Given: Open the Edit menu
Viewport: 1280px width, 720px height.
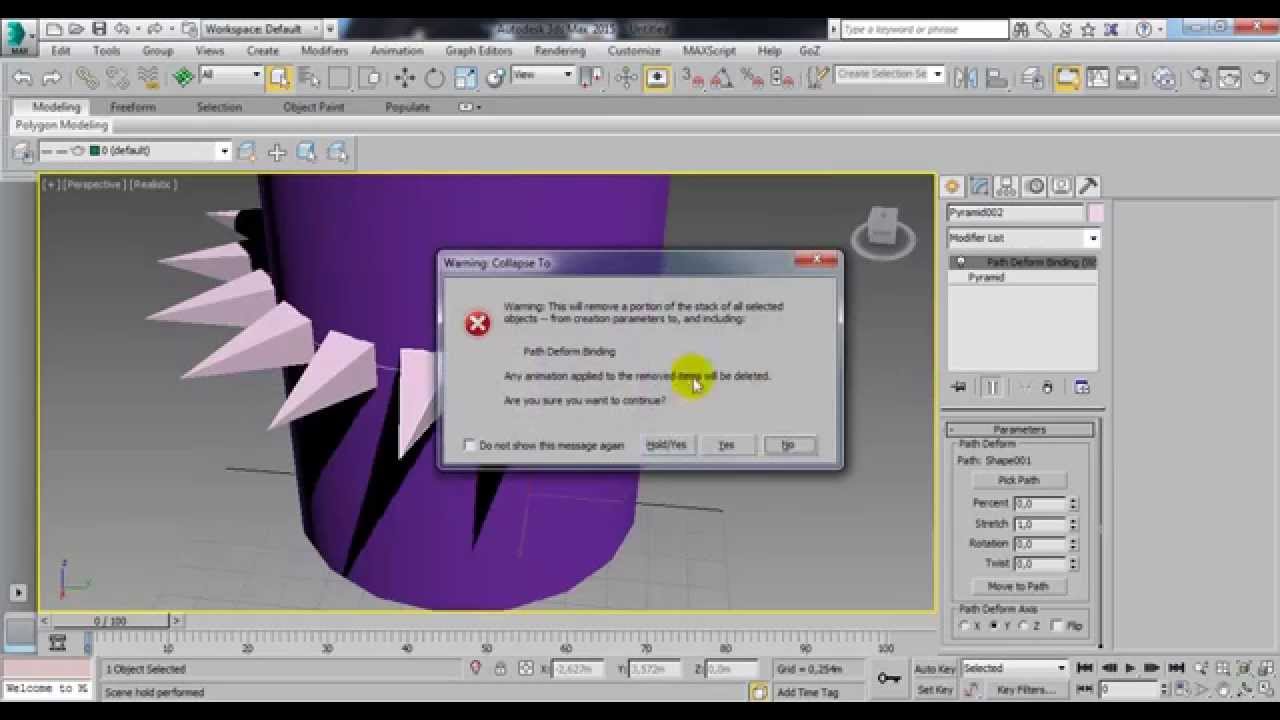Looking at the screenshot, I should (x=60, y=50).
